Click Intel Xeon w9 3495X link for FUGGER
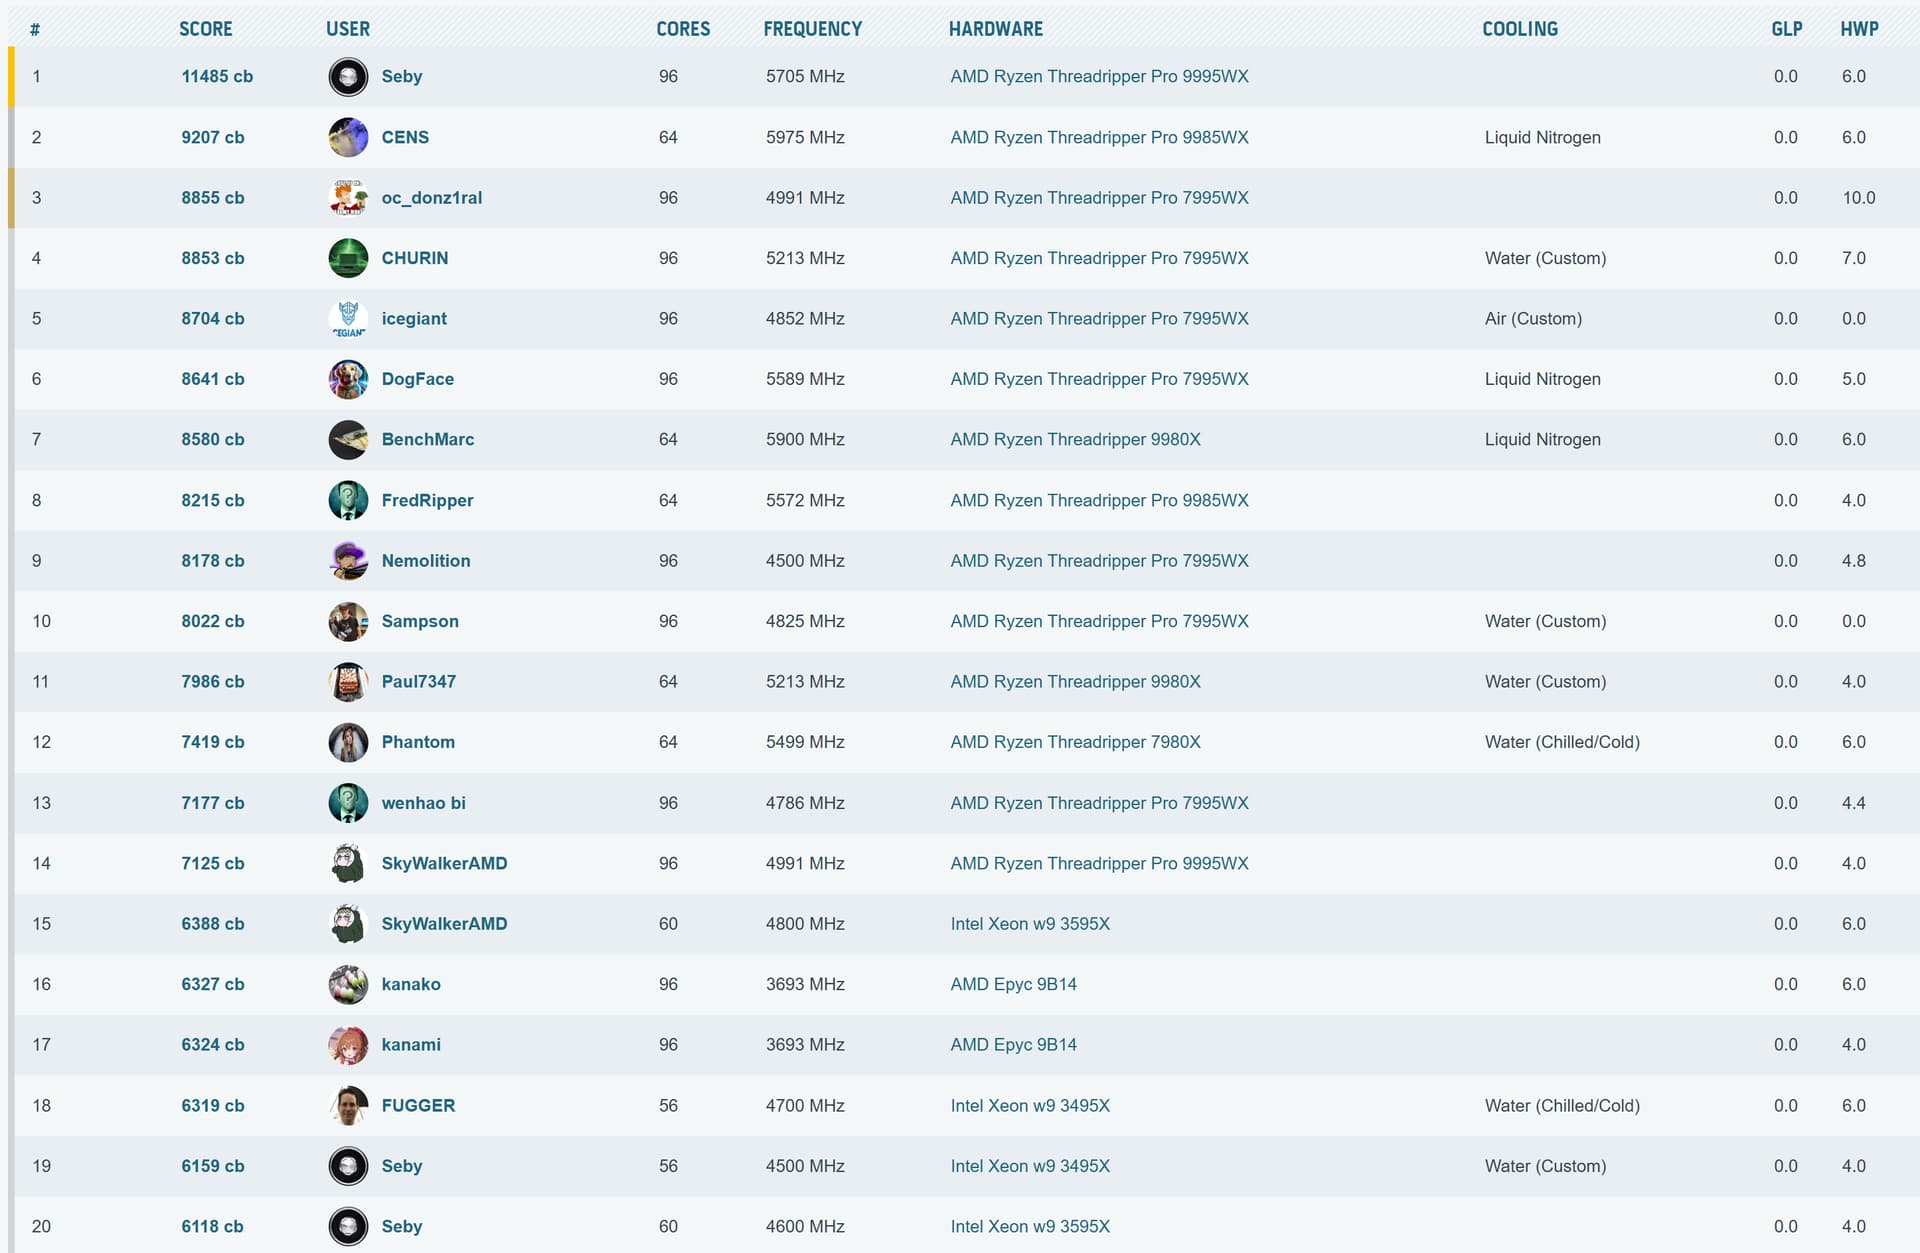 coord(1030,1105)
